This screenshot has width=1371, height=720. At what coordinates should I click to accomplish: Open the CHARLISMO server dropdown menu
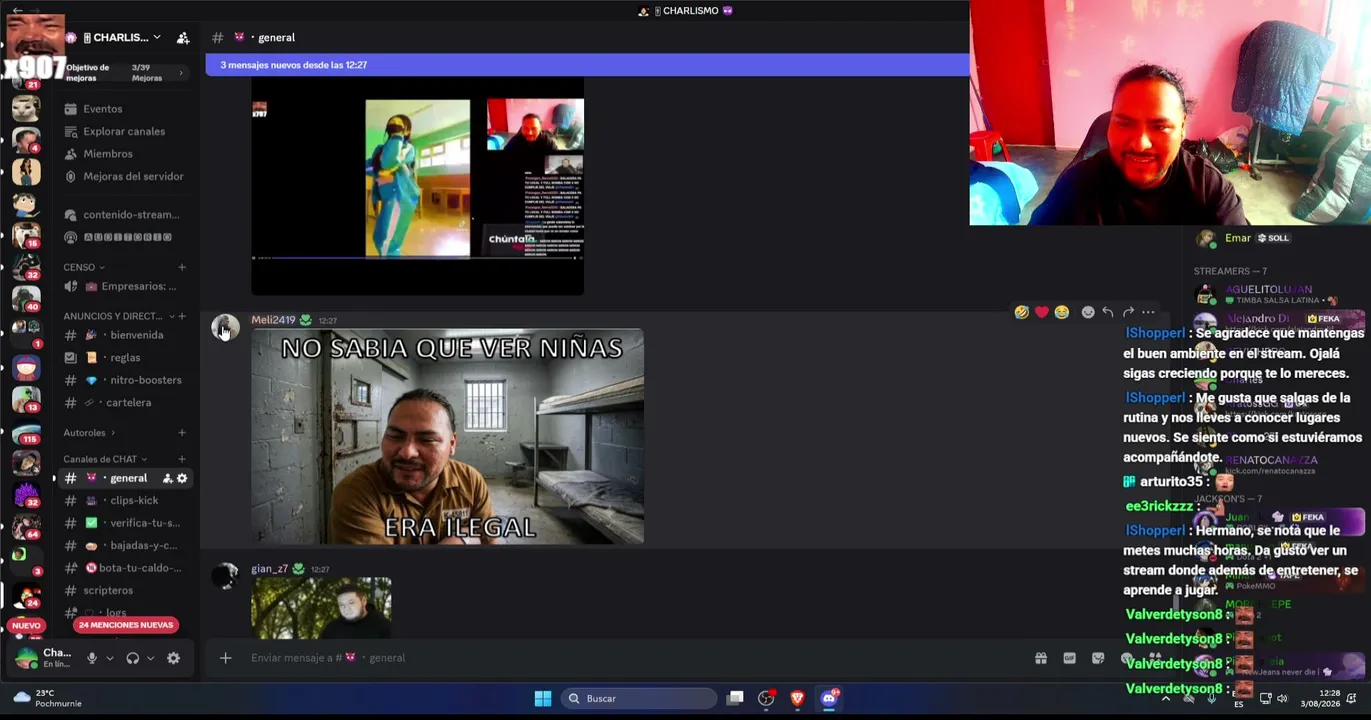(x=122, y=38)
